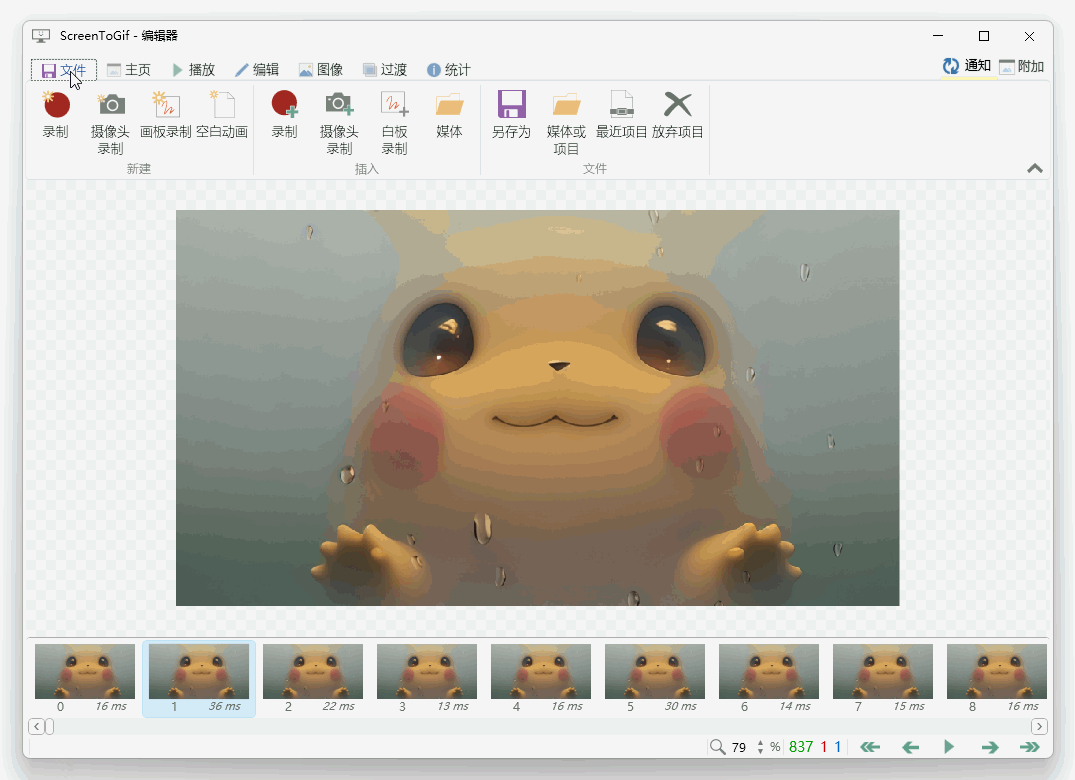The height and width of the screenshot is (780, 1075).
Task: Open the 编辑 ribbon tab
Action: 257,70
